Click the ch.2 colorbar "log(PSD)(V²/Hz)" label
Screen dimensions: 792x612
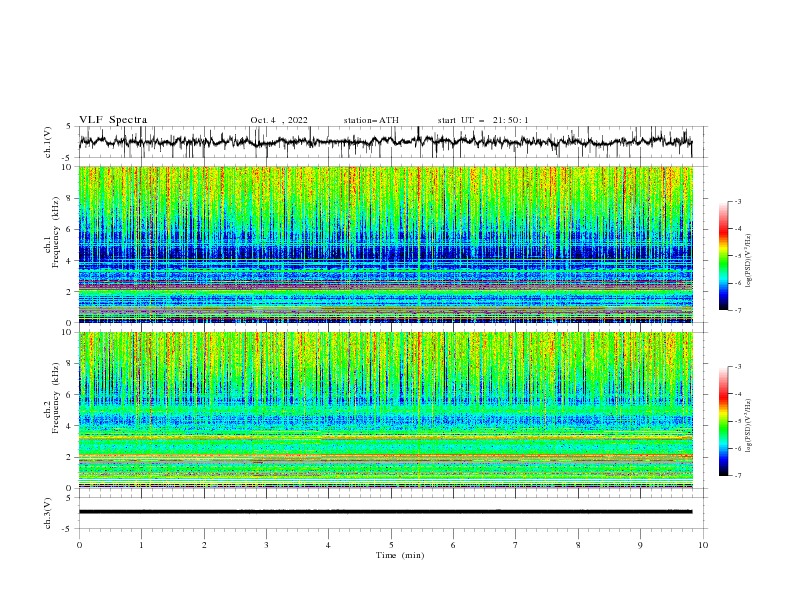pyautogui.click(x=749, y=425)
